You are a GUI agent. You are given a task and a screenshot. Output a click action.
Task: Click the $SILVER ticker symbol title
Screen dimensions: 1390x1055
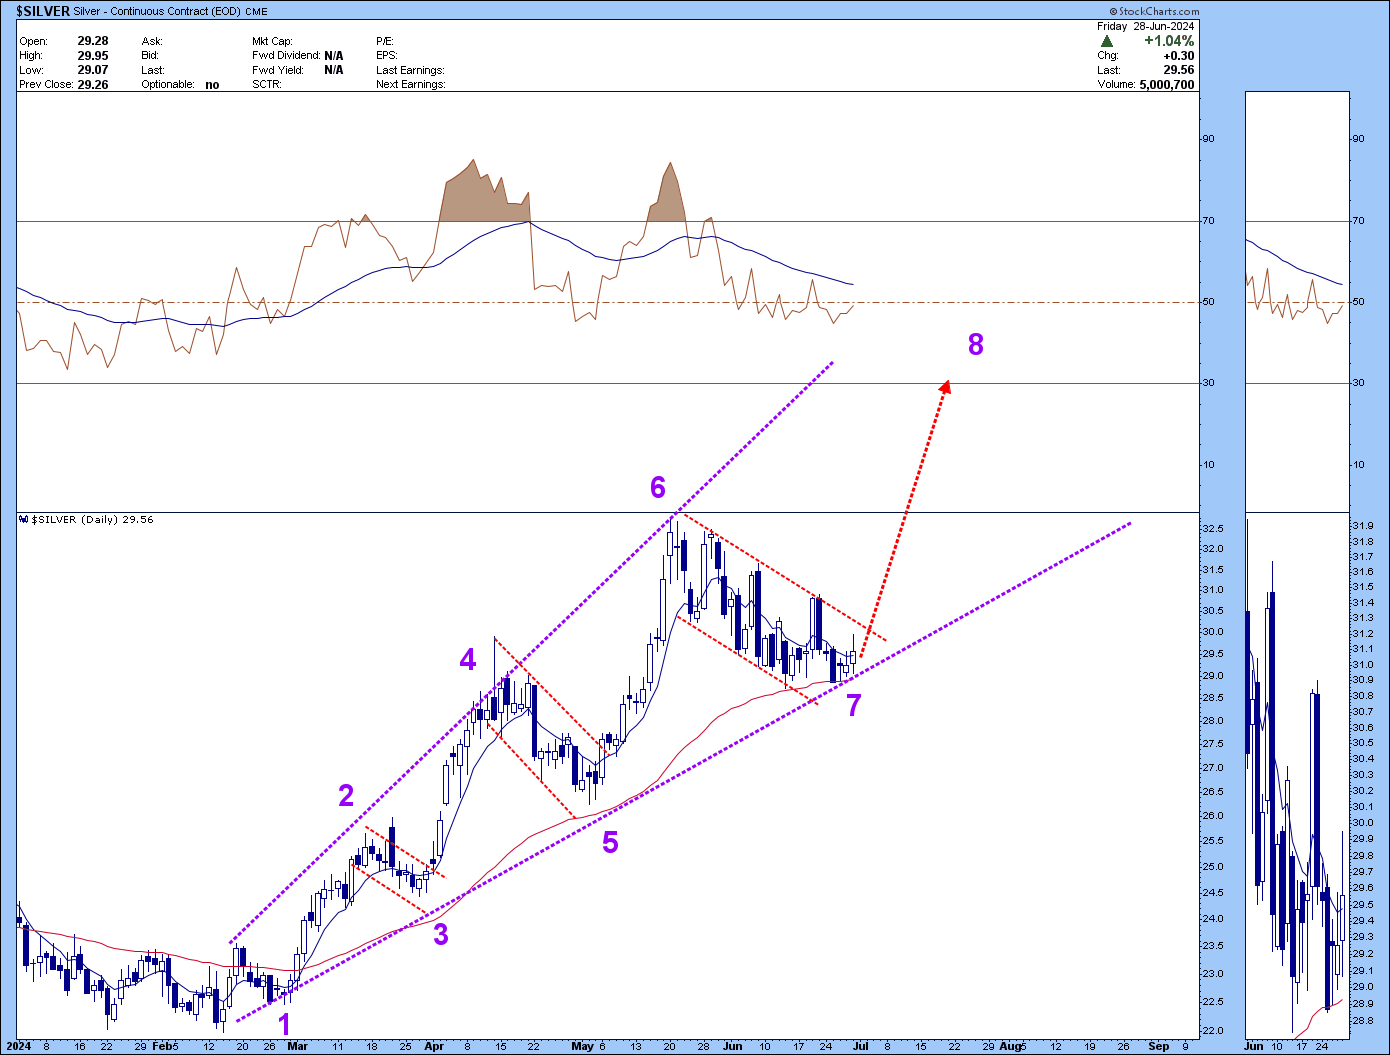click(43, 12)
